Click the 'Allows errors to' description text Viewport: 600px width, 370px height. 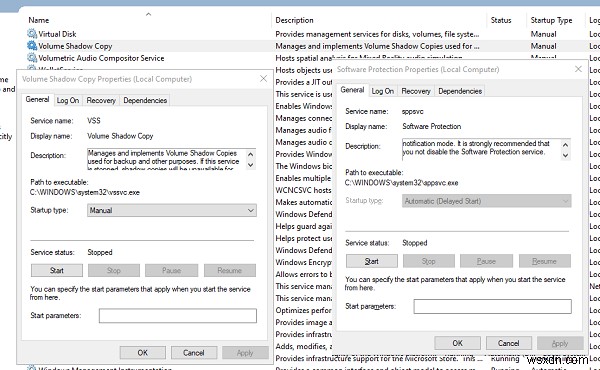point(303,274)
